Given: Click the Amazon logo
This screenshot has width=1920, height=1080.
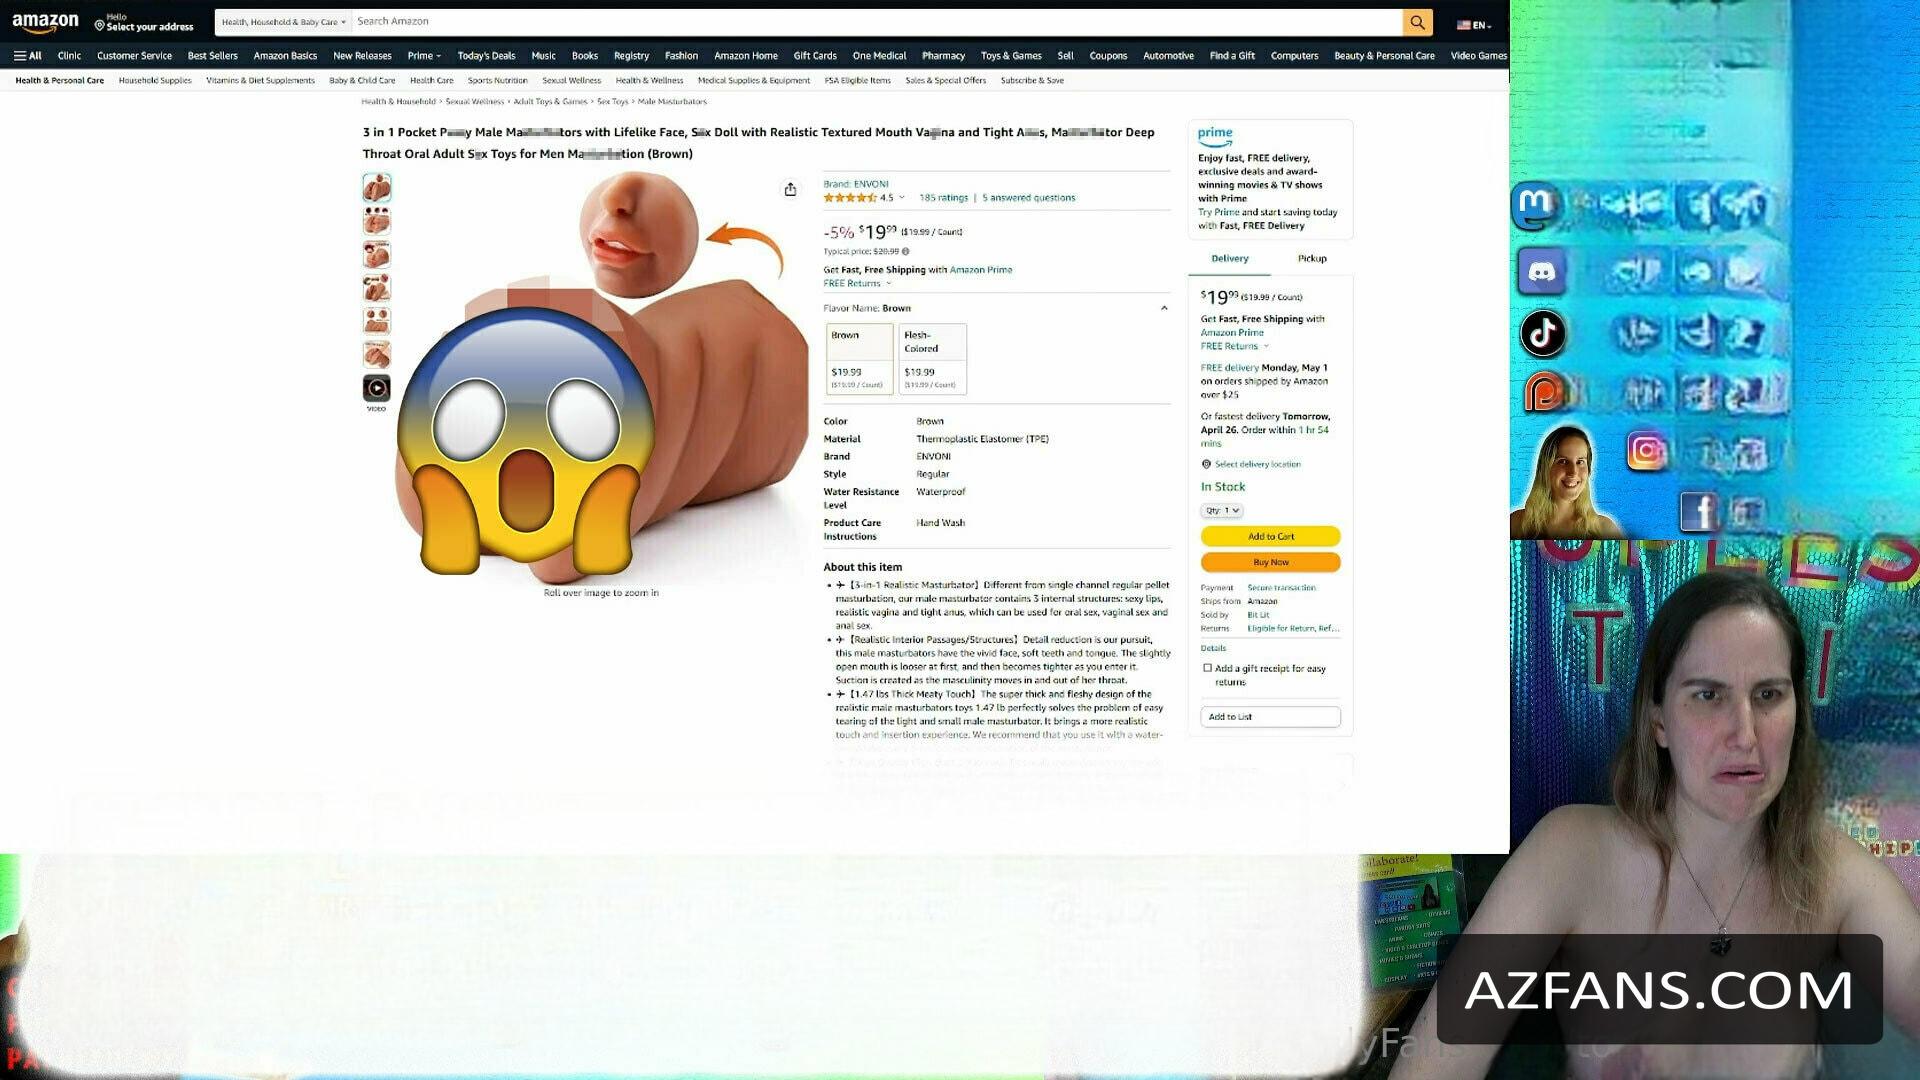Looking at the screenshot, I should pyautogui.click(x=45, y=22).
